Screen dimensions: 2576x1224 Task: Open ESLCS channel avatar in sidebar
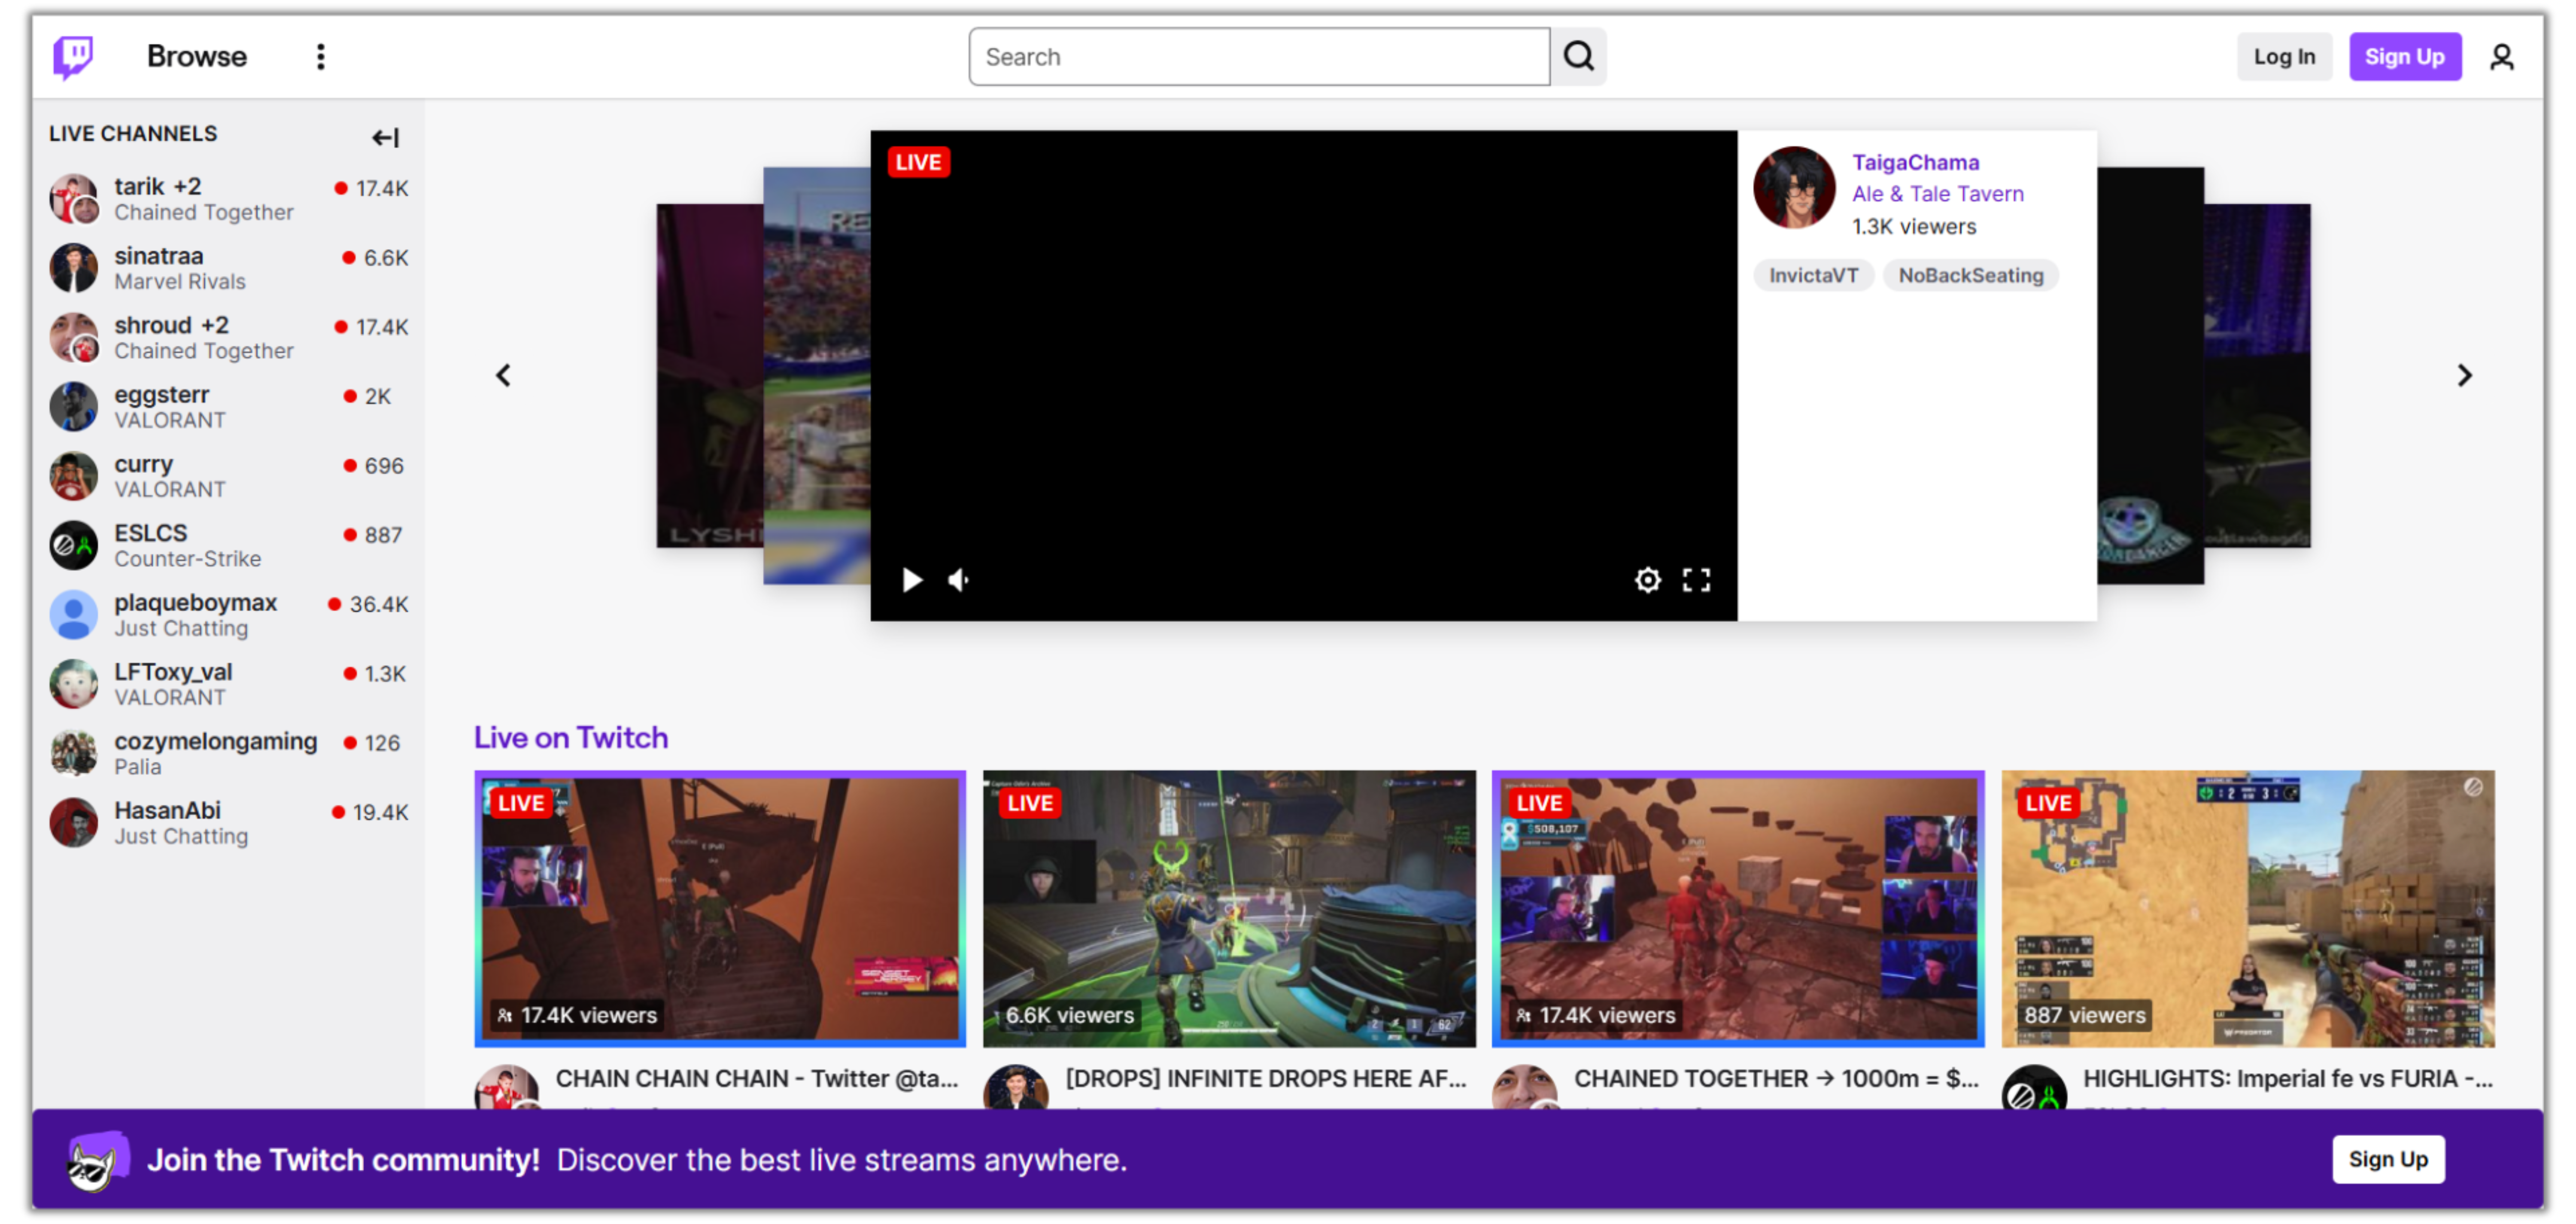(x=74, y=545)
